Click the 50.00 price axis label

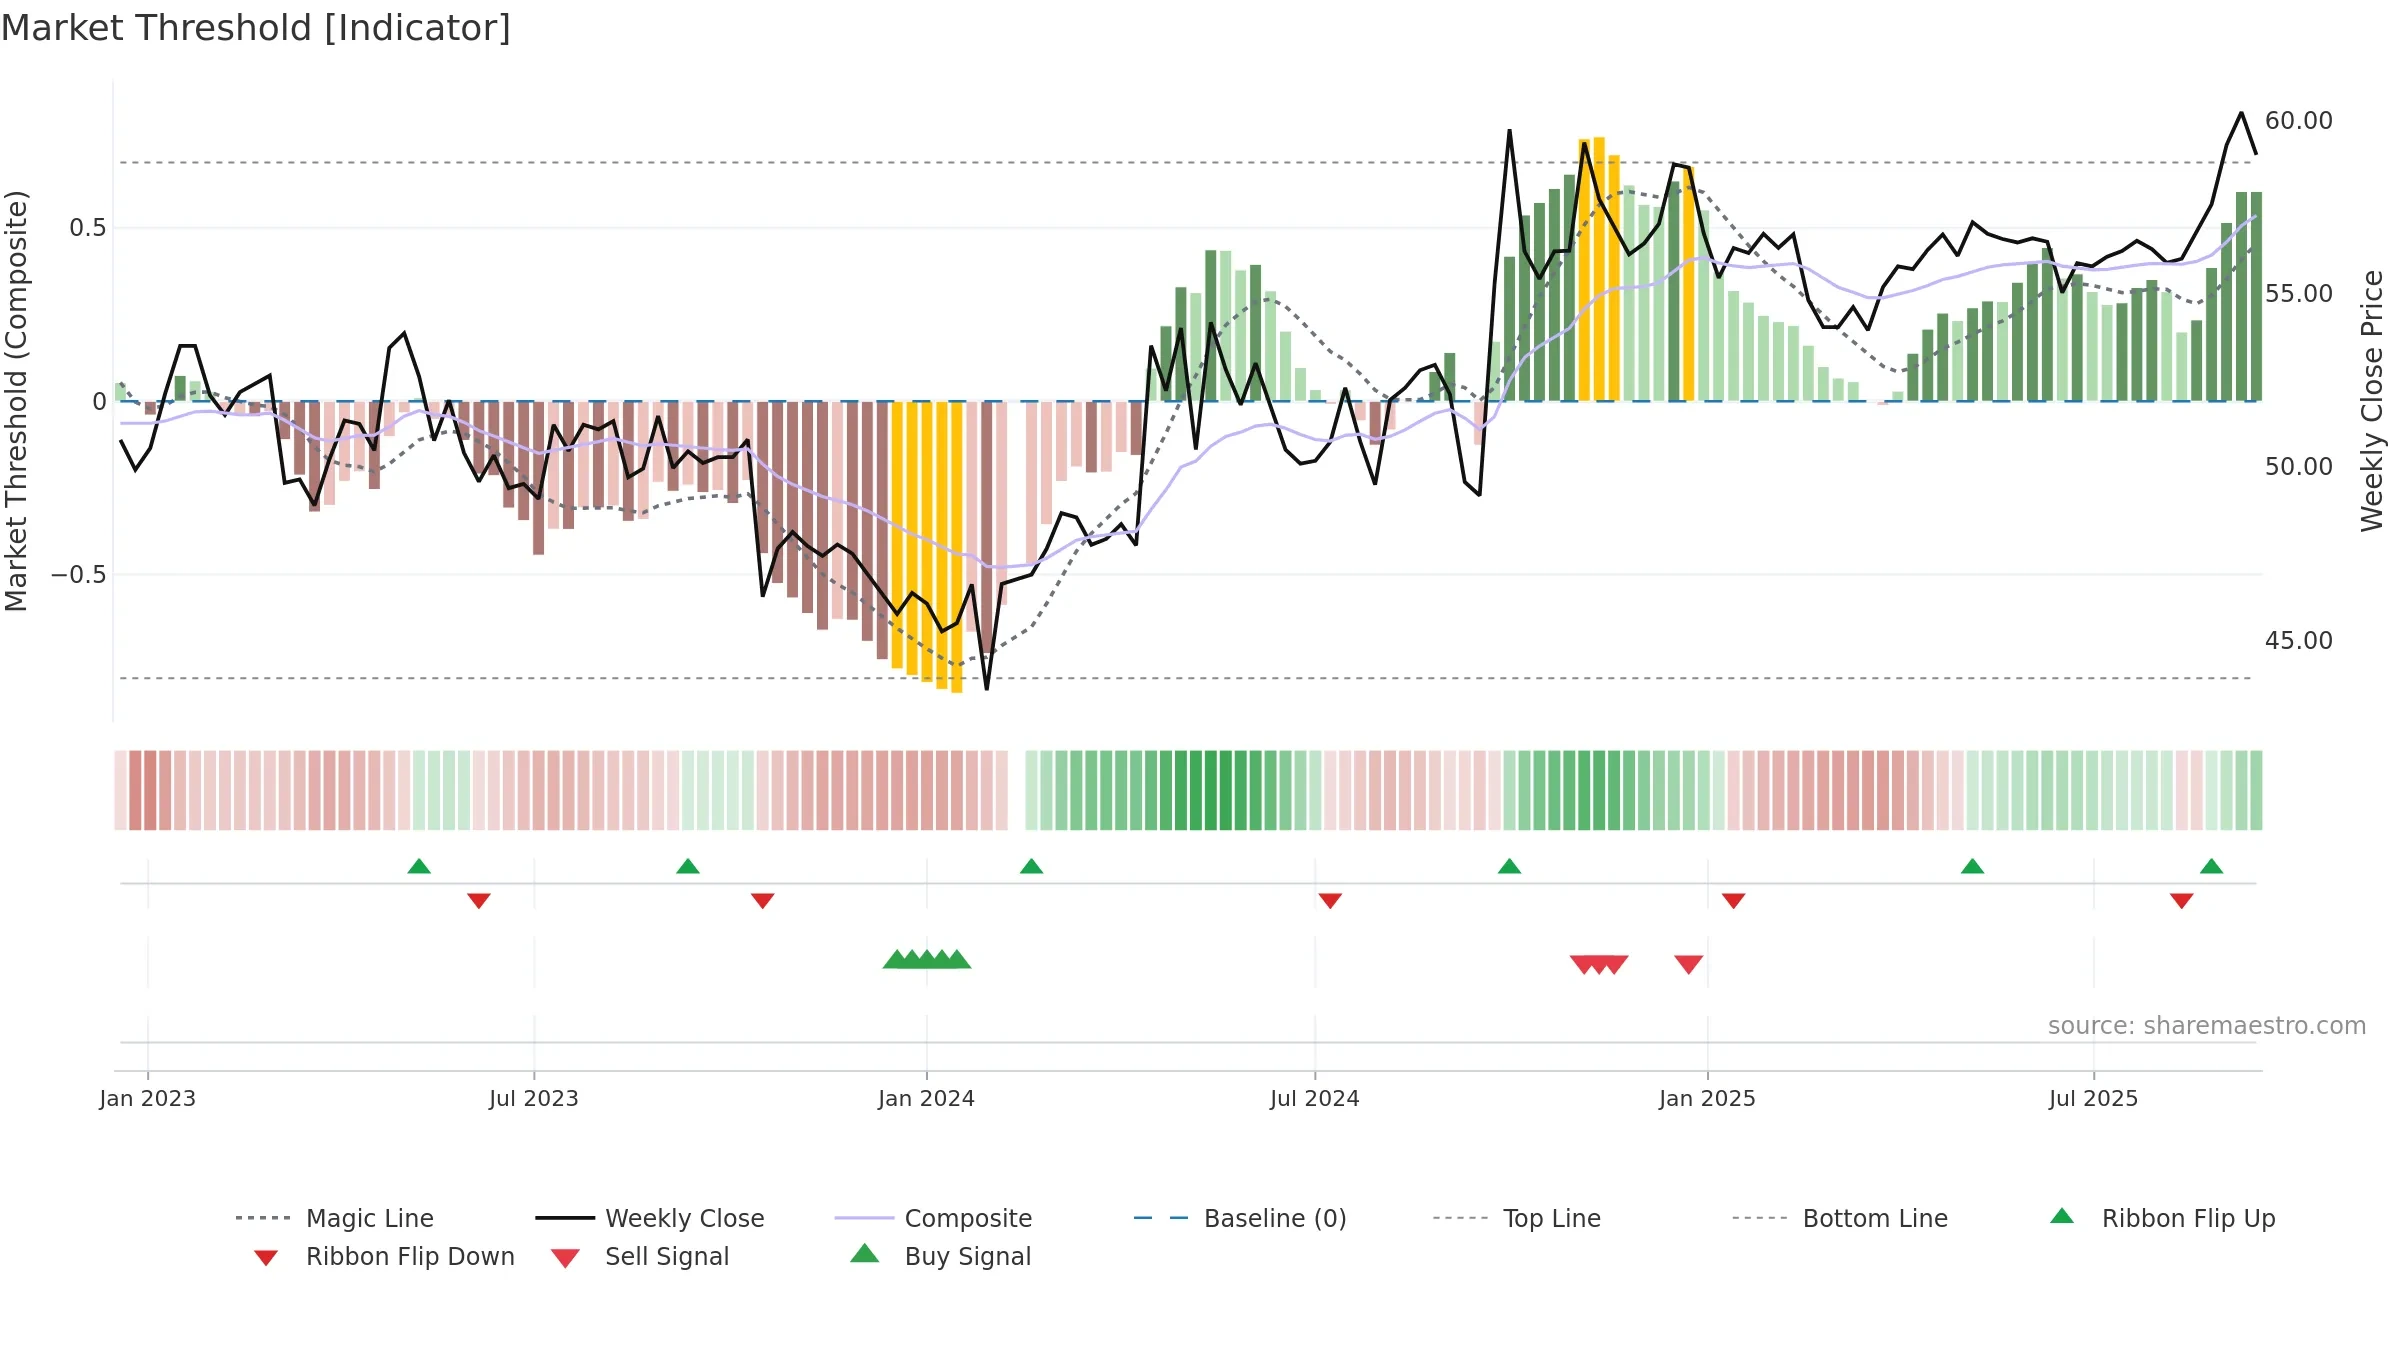(2299, 466)
